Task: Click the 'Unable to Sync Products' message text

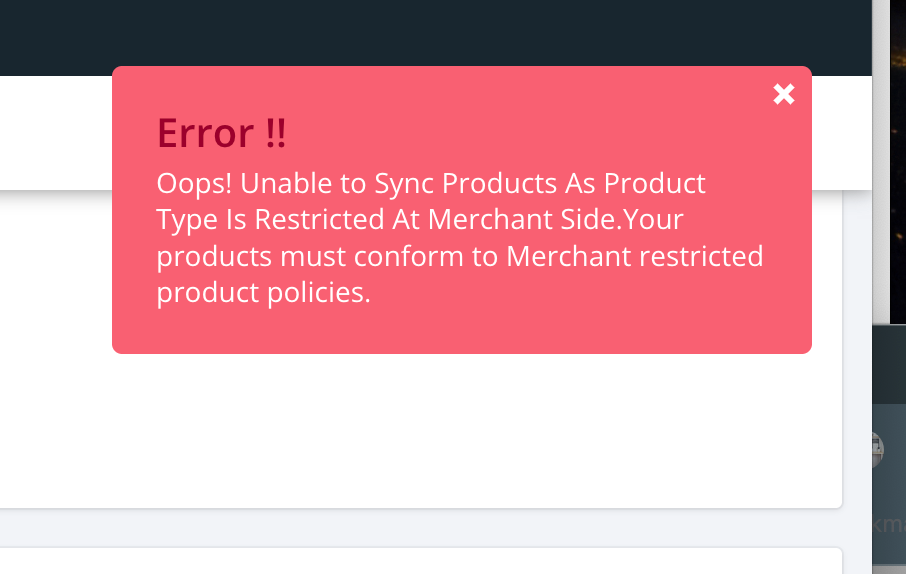Action: click(x=431, y=184)
